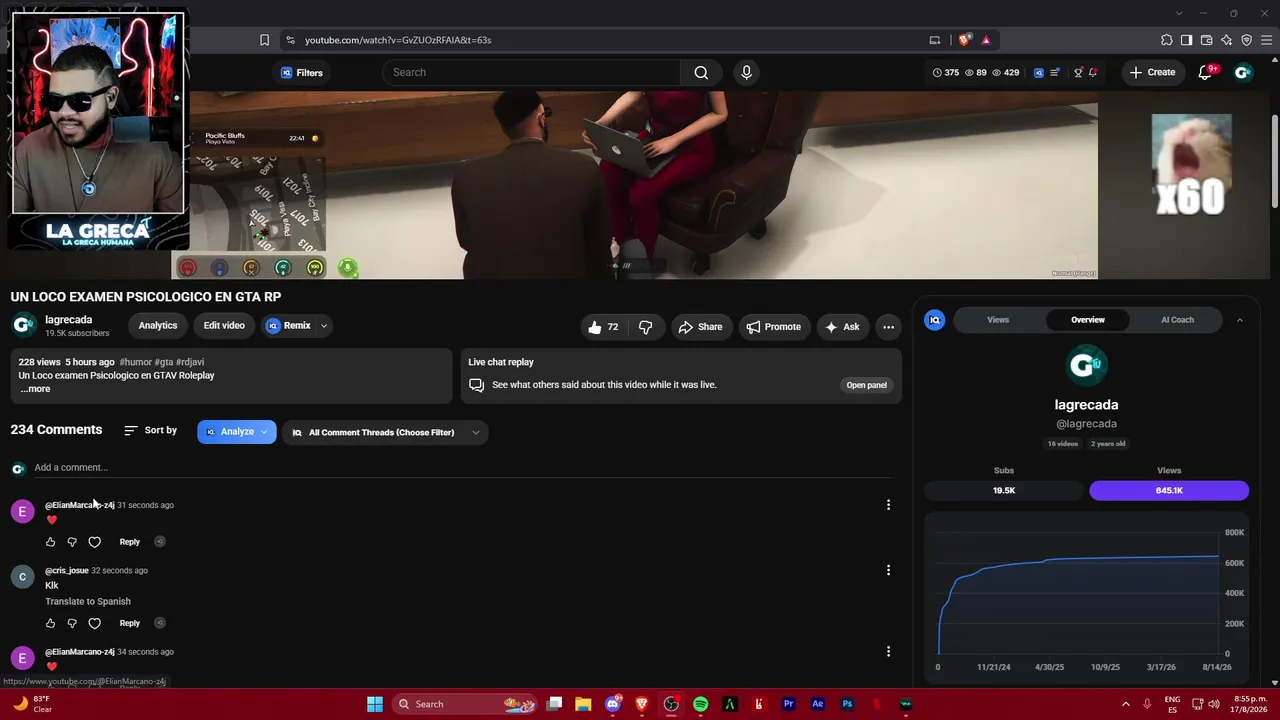Open options menu for first ElianMarcano comment
This screenshot has height=720, width=1280.
point(888,505)
